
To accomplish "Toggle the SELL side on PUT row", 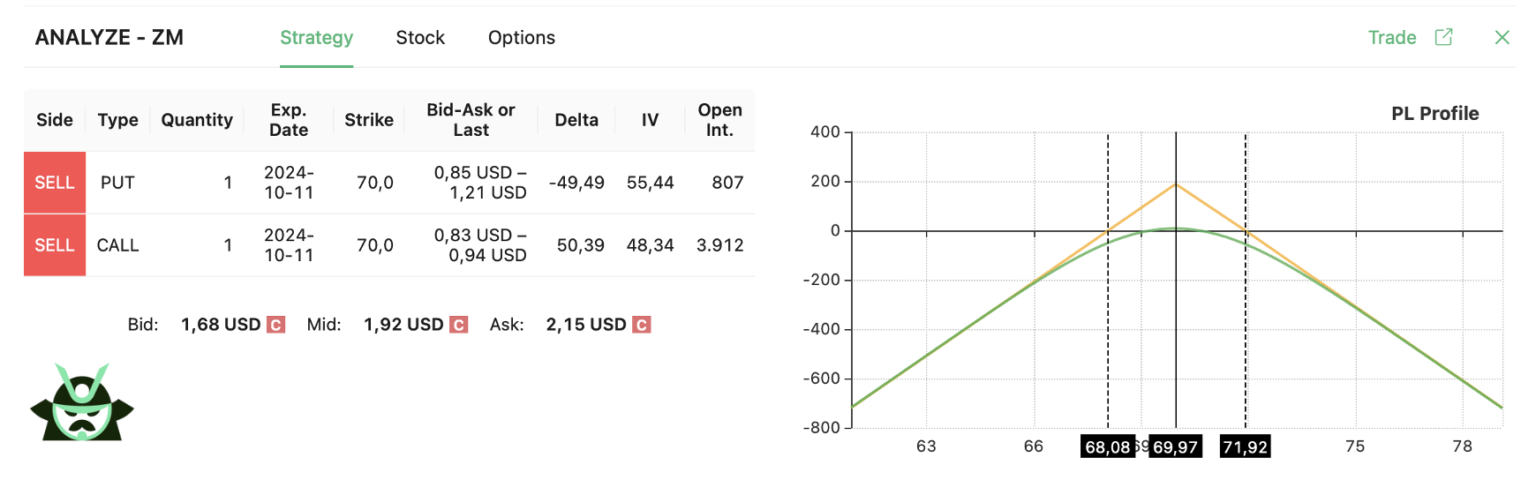I will pos(54,183).
